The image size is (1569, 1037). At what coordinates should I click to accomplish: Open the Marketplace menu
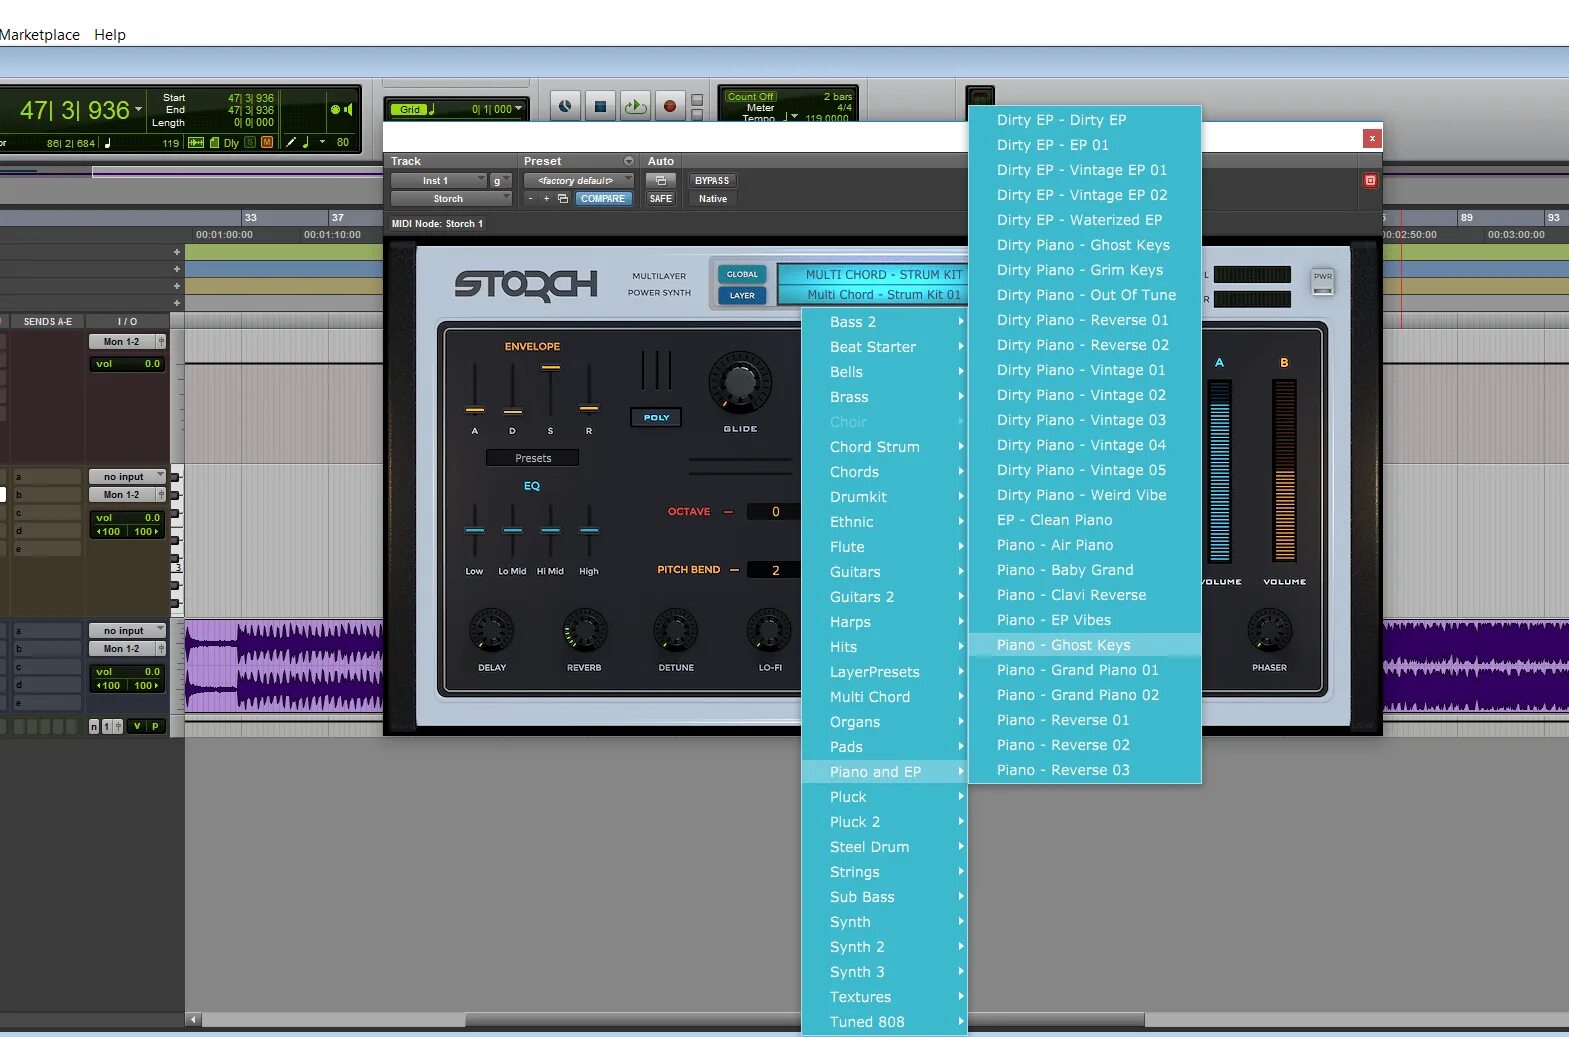(x=39, y=34)
